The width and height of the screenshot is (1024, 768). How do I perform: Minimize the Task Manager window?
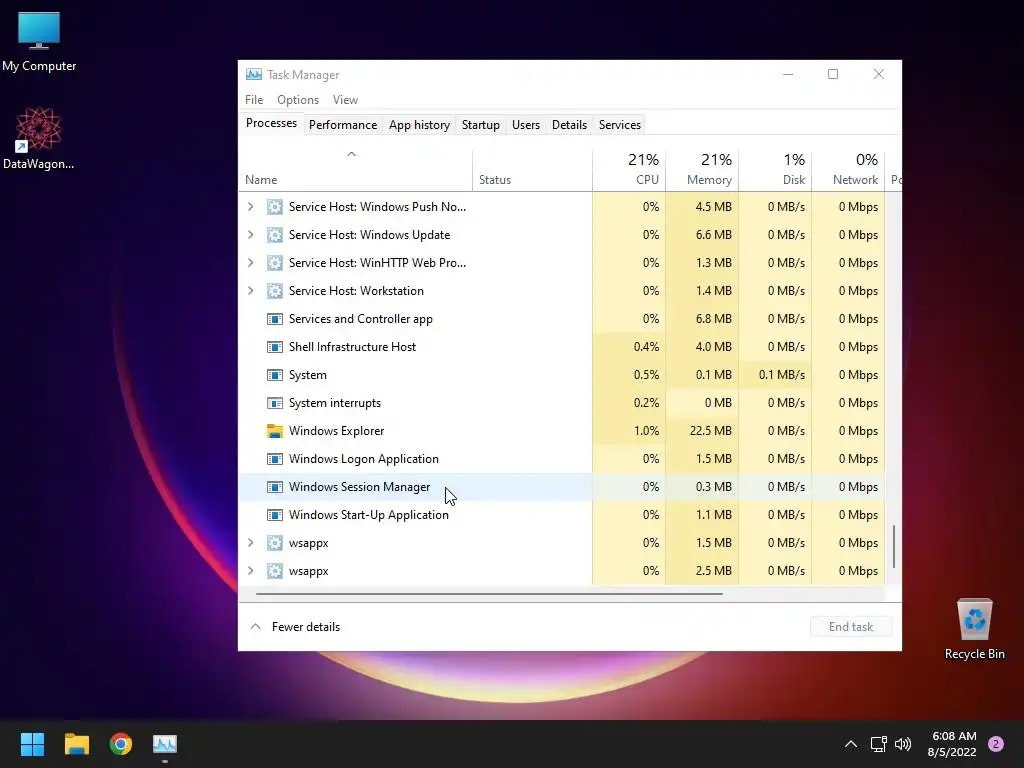[x=788, y=74]
